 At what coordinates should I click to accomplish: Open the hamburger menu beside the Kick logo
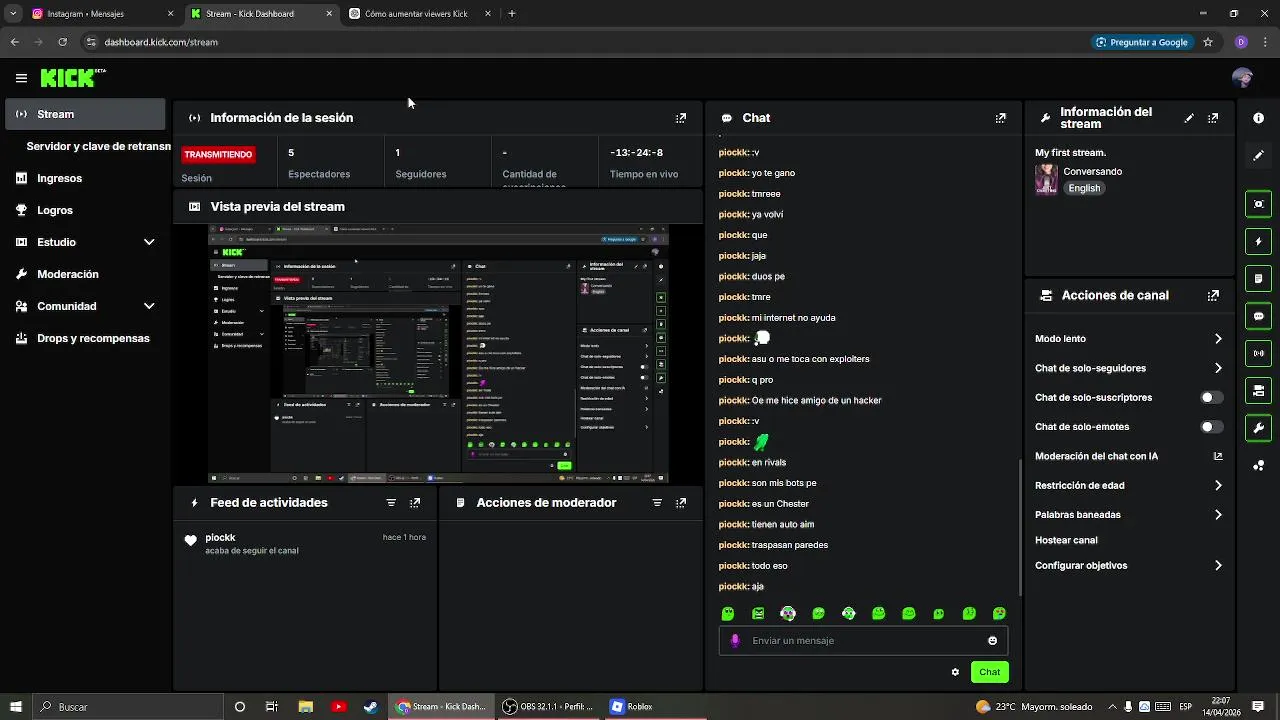pyautogui.click(x=21, y=78)
